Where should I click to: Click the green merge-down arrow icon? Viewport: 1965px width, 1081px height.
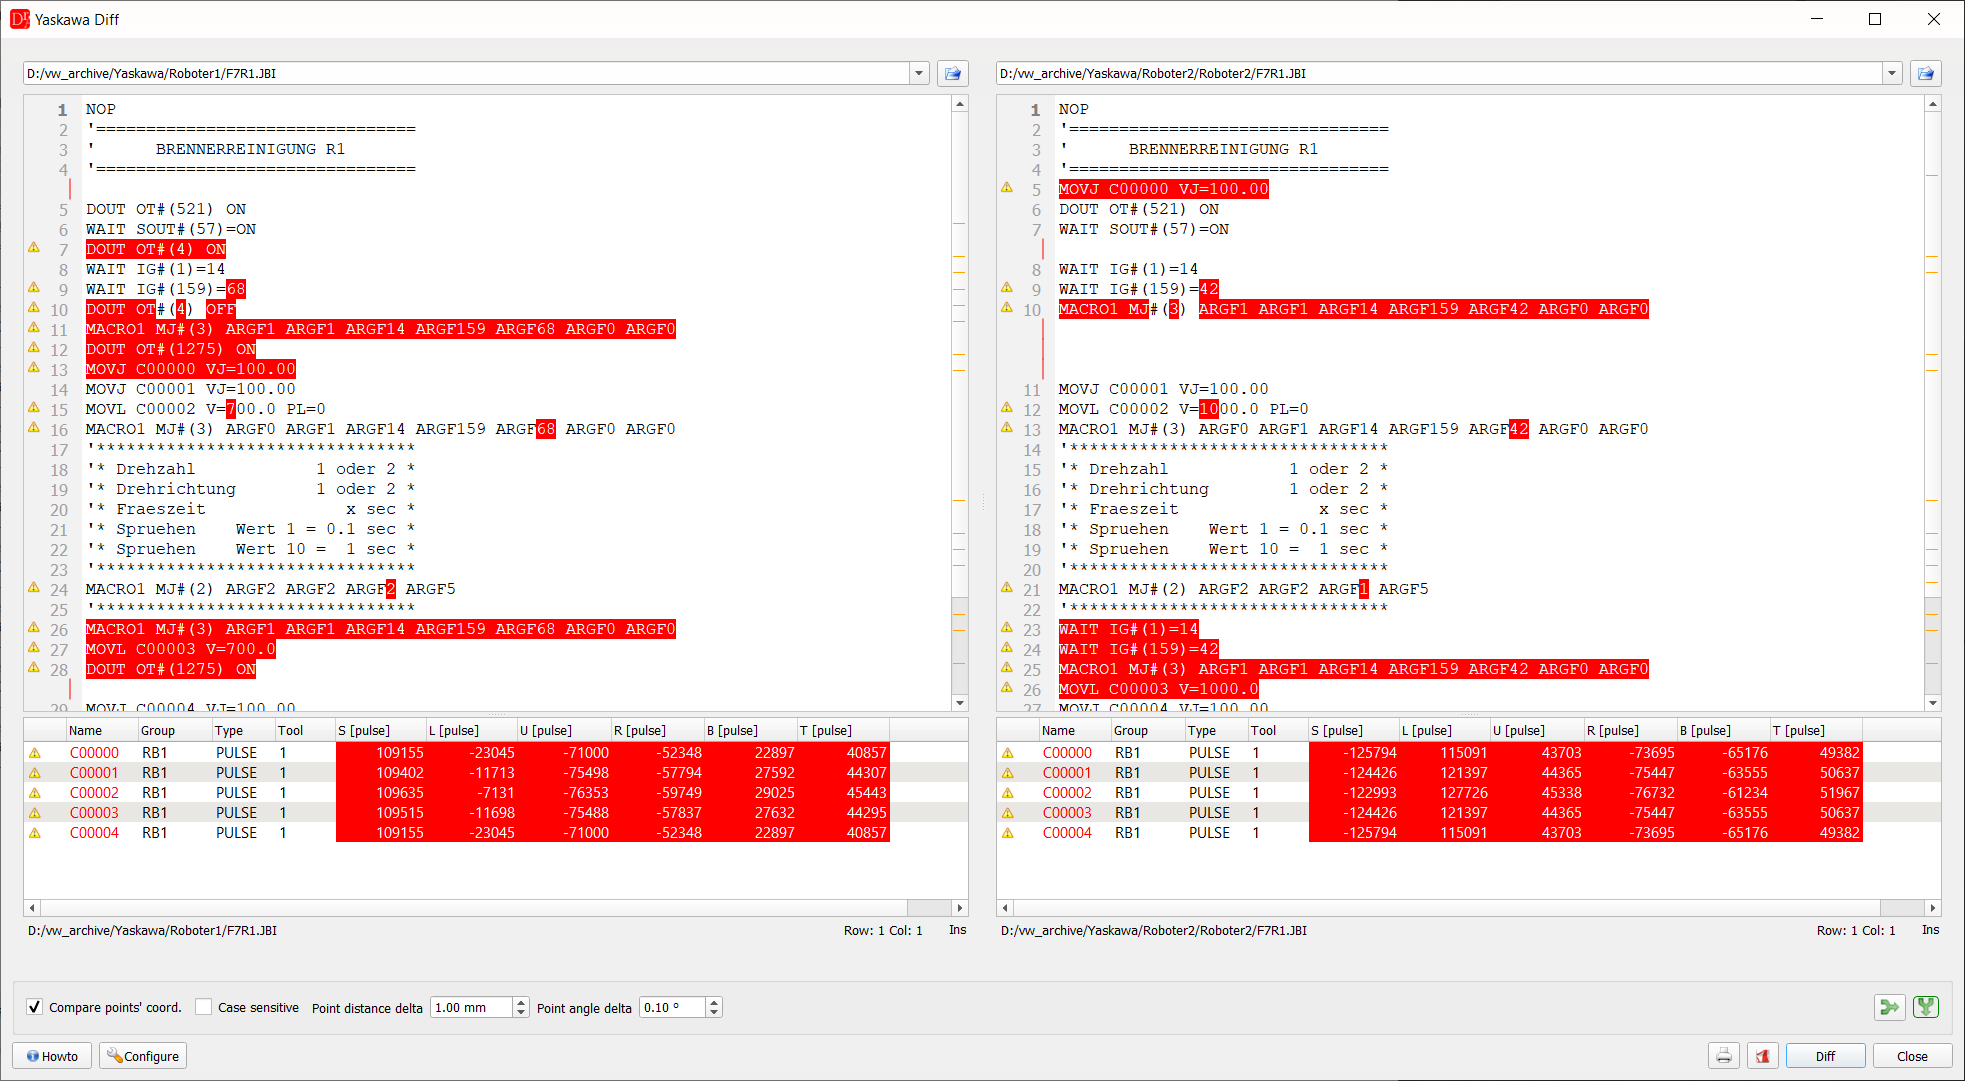(x=1926, y=1007)
